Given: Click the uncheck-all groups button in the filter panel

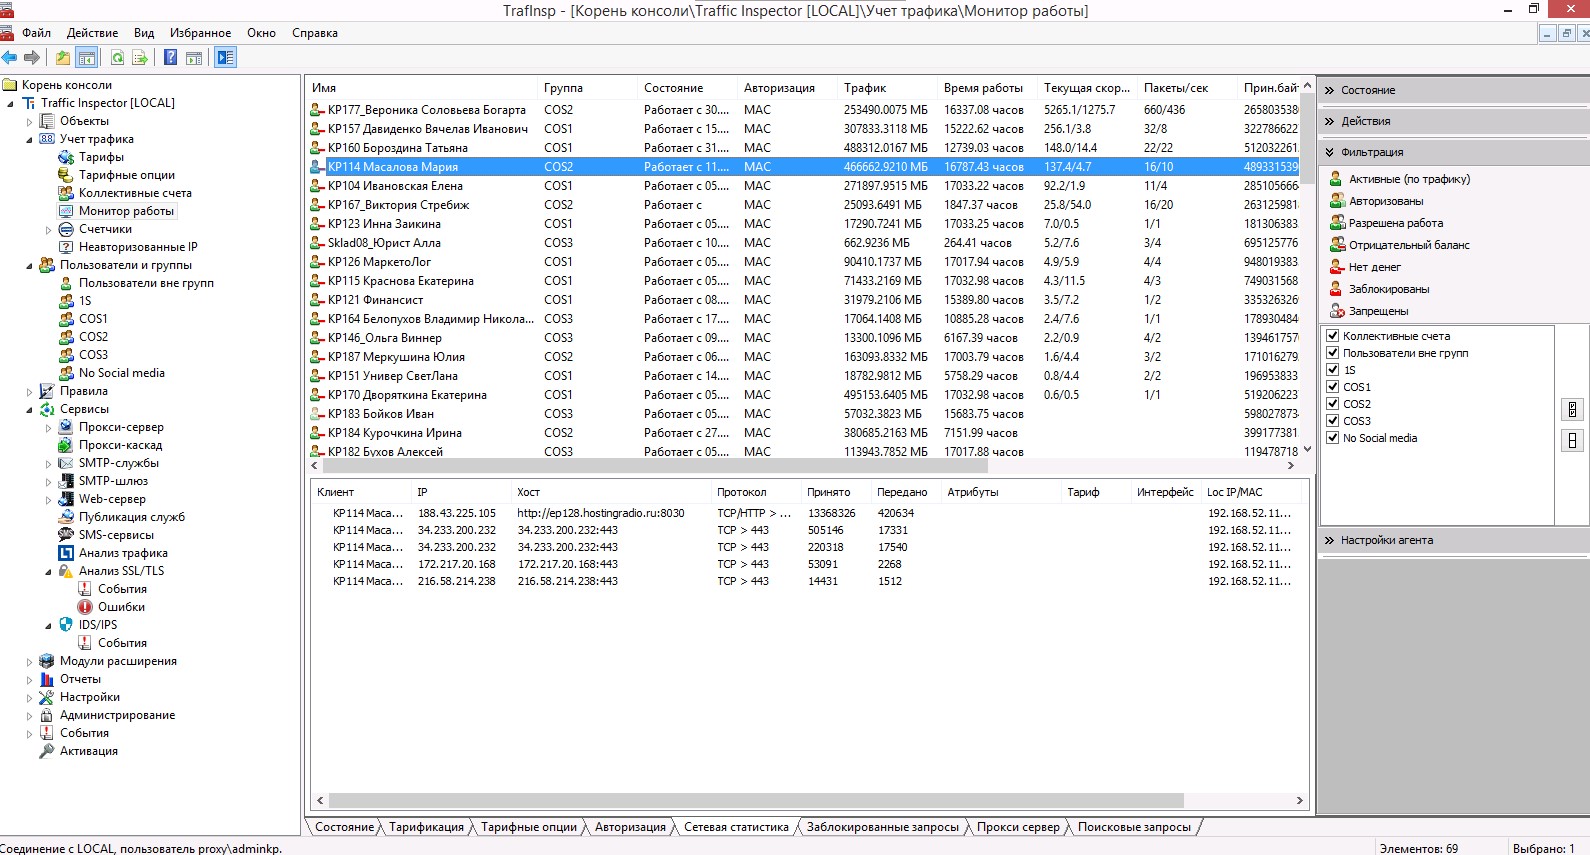Looking at the screenshot, I should pos(1572,440).
